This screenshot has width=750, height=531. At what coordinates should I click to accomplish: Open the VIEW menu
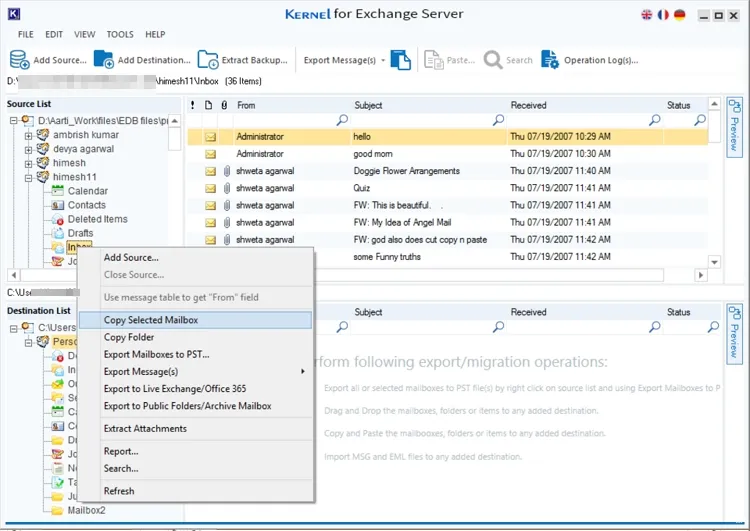pyautogui.click(x=85, y=34)
